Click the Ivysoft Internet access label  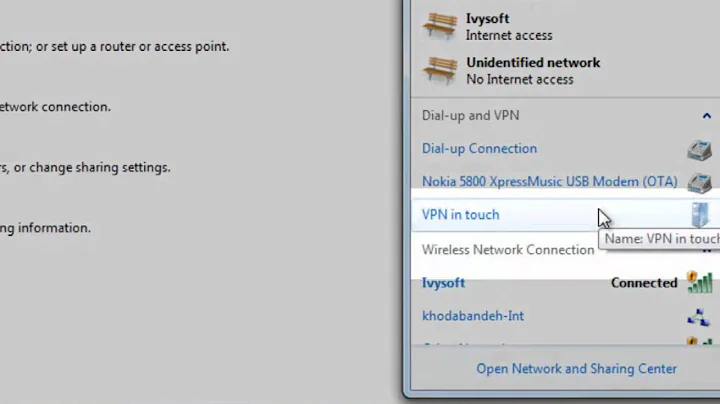509,35
